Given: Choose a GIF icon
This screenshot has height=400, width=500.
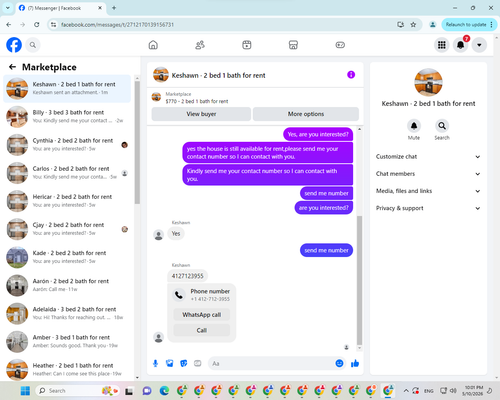Looking at the screenshot, I should pos(198,363).
